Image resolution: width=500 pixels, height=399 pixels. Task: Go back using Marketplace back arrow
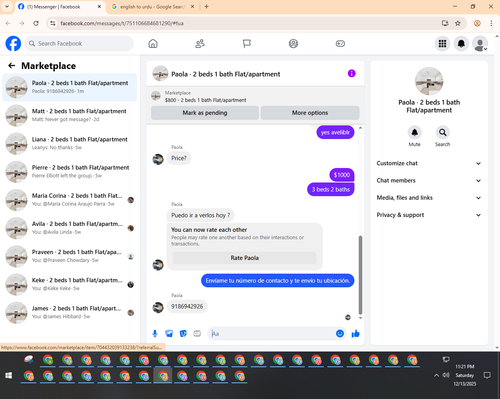(x=12, y=66)
